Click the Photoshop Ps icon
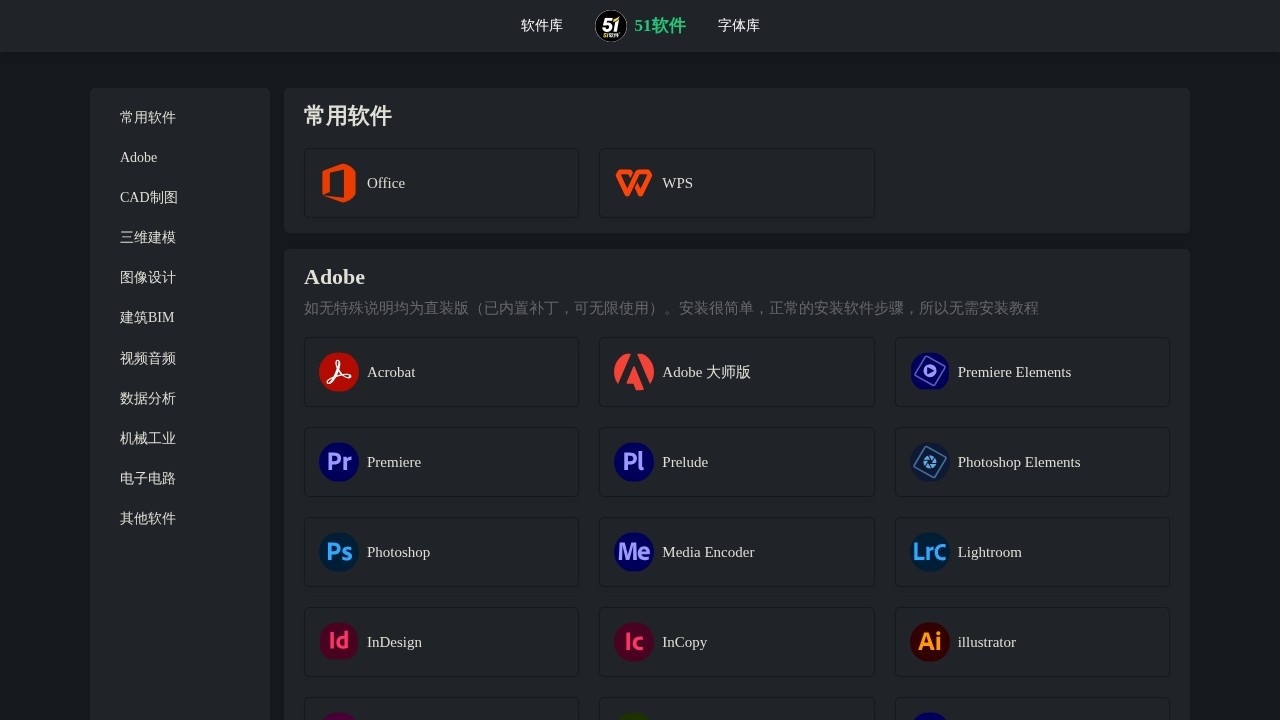1280x720 pixels. [339, 552]
